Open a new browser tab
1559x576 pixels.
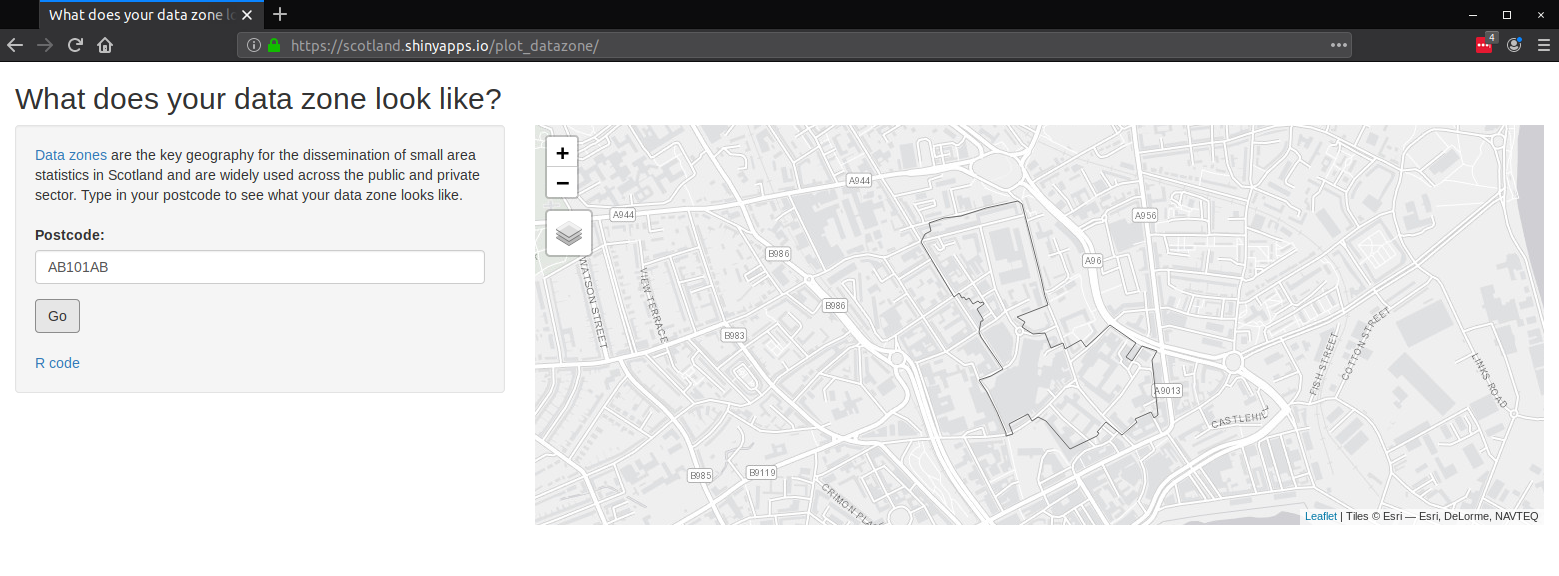point(280,14)
